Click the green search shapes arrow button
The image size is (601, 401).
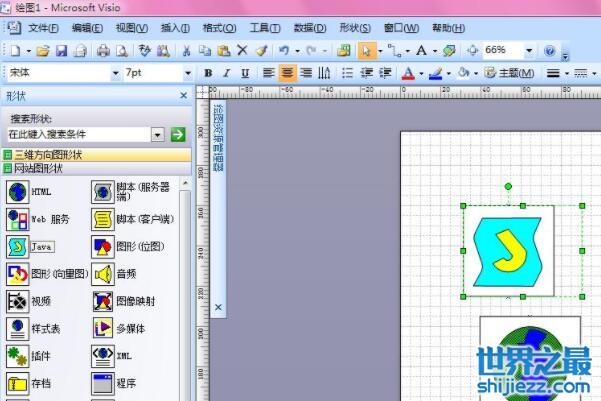pos(178,134)
